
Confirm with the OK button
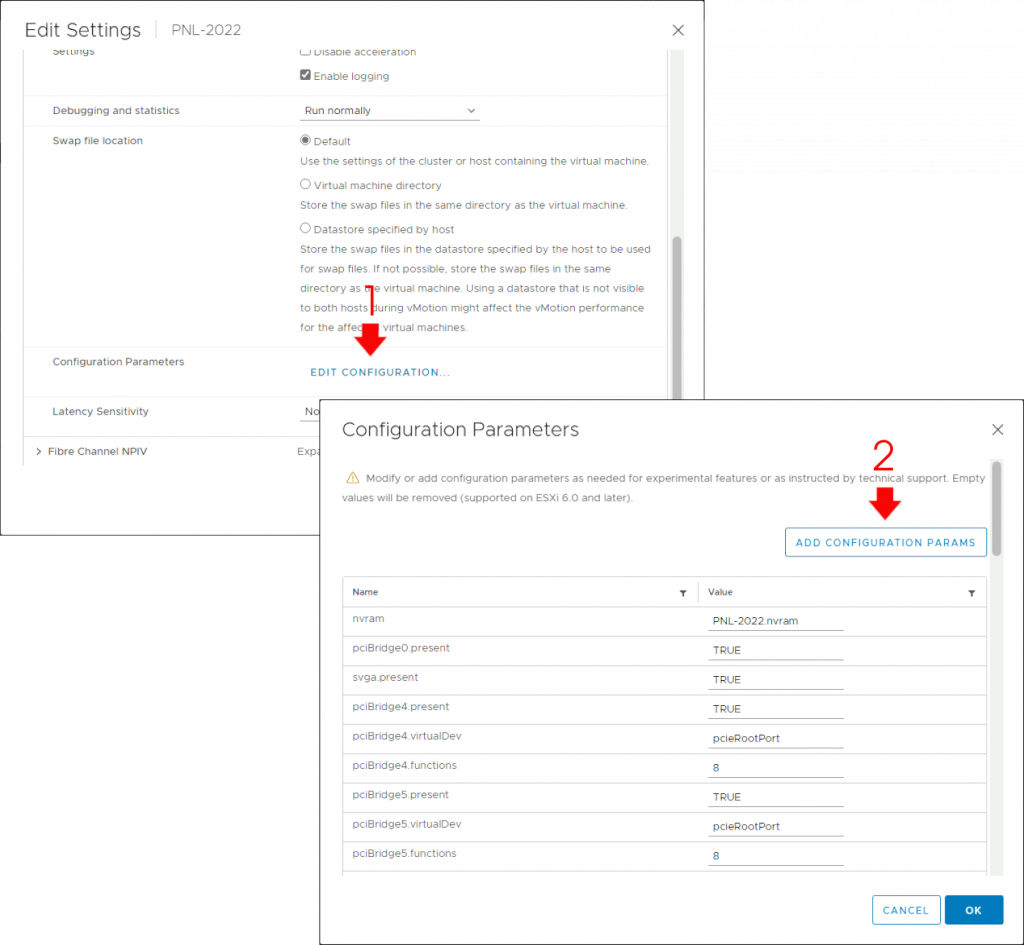click(x=973, y=910)
